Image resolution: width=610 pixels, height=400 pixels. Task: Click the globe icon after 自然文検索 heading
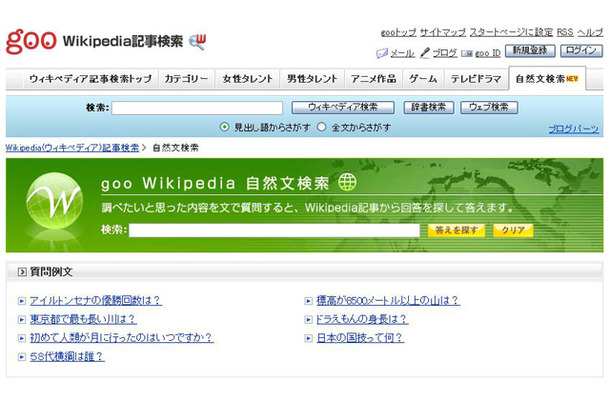(x=347, y=182)
